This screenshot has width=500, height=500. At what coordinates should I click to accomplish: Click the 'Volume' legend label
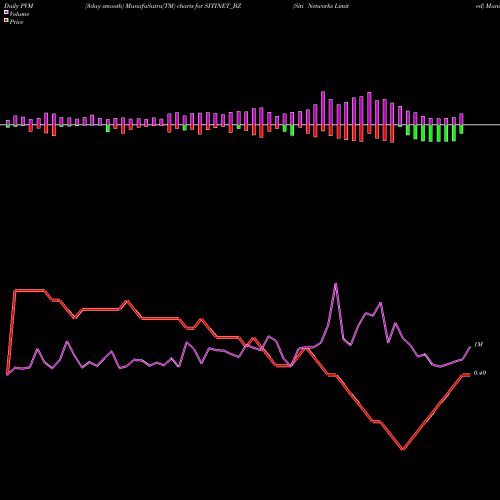pos(19,14)
